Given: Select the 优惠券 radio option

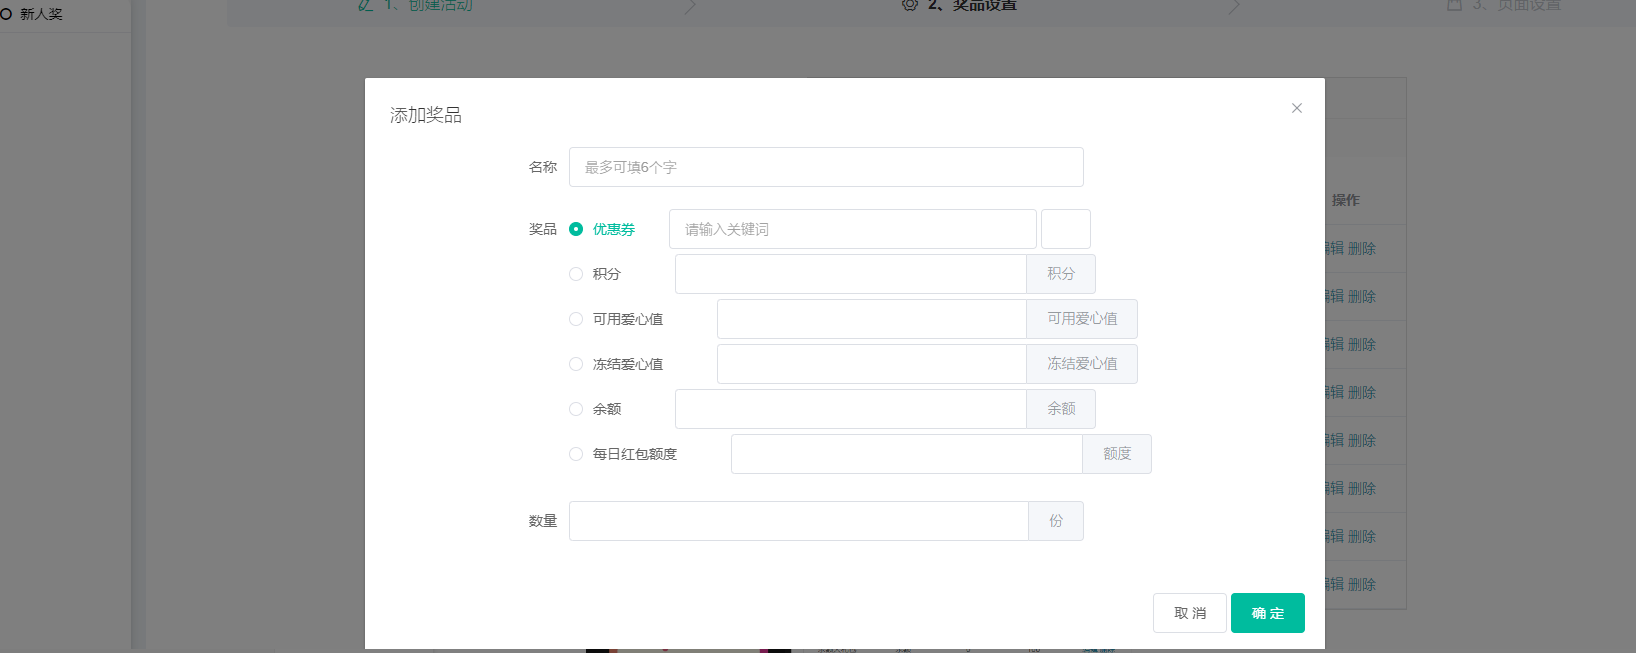Looking at the screenshot, I should [576, 229].
